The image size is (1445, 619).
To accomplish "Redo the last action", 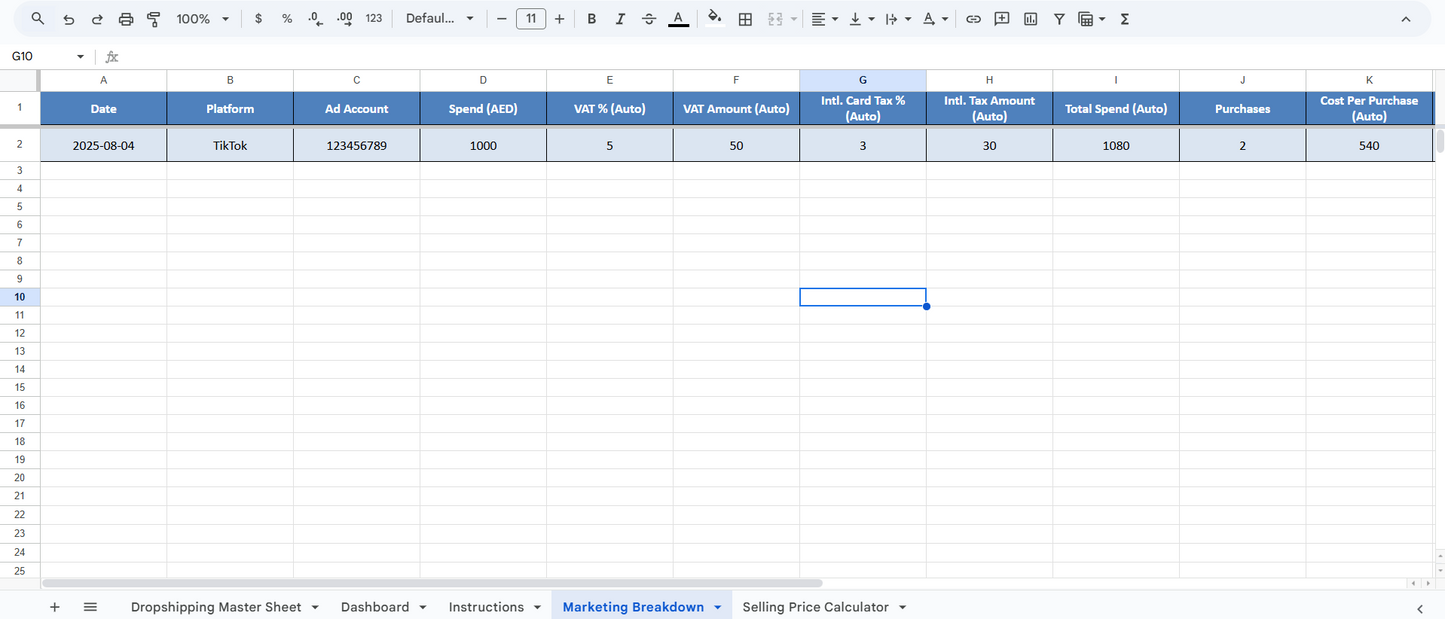I will point(97,19).
